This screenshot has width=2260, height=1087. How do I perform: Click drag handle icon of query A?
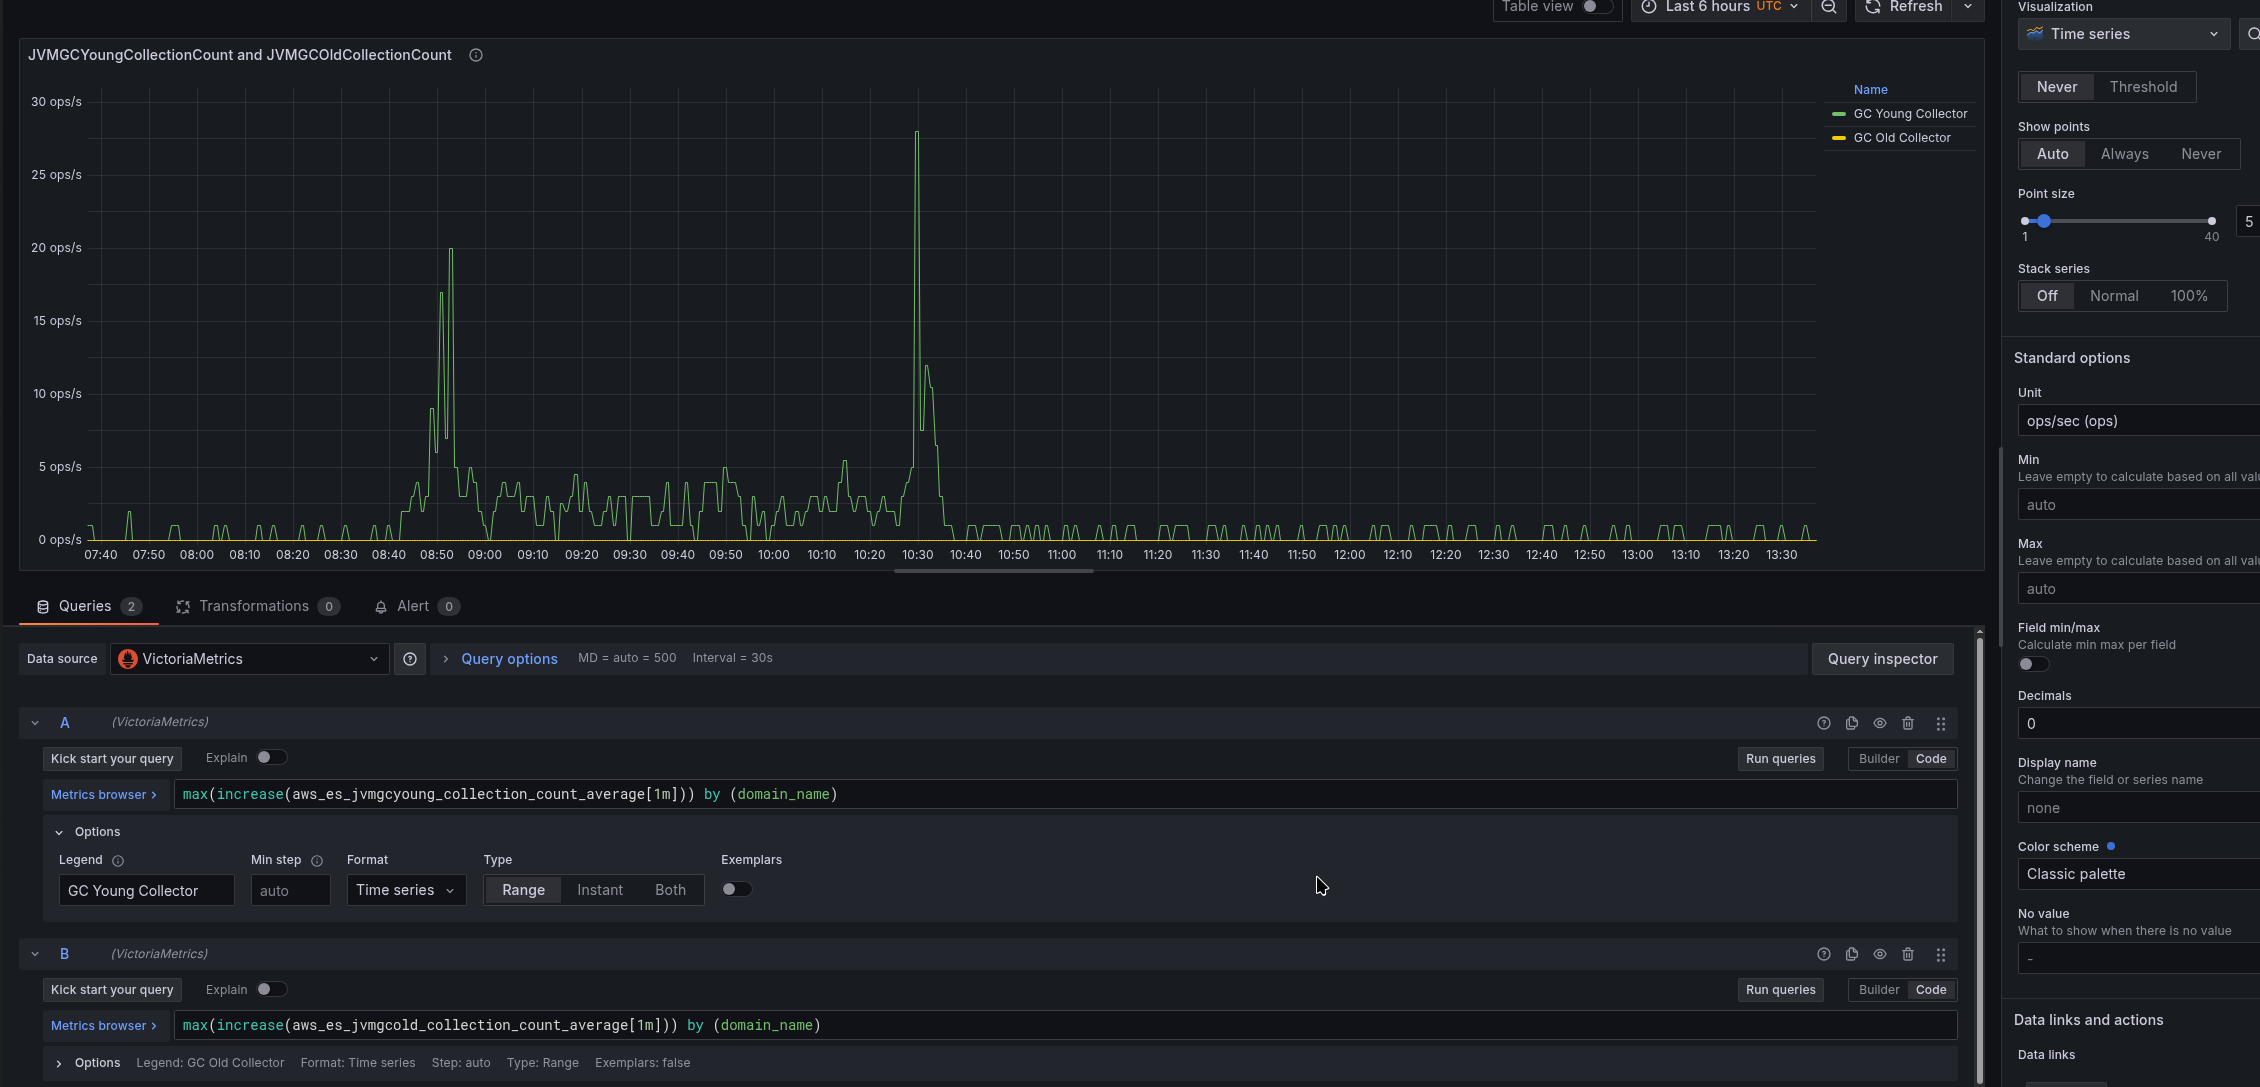click(x=1941, y=723)
